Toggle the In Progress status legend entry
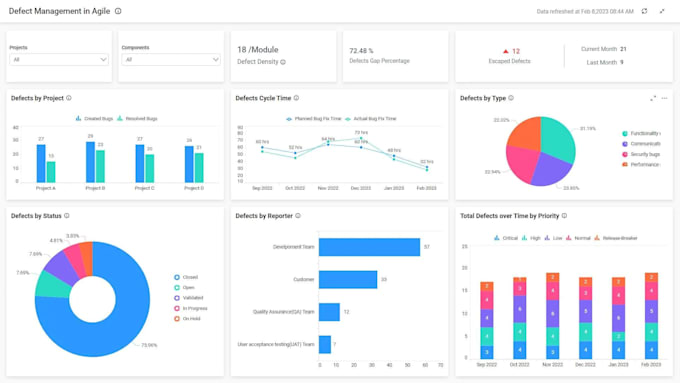680x383 pixels. tap(191, 308)
